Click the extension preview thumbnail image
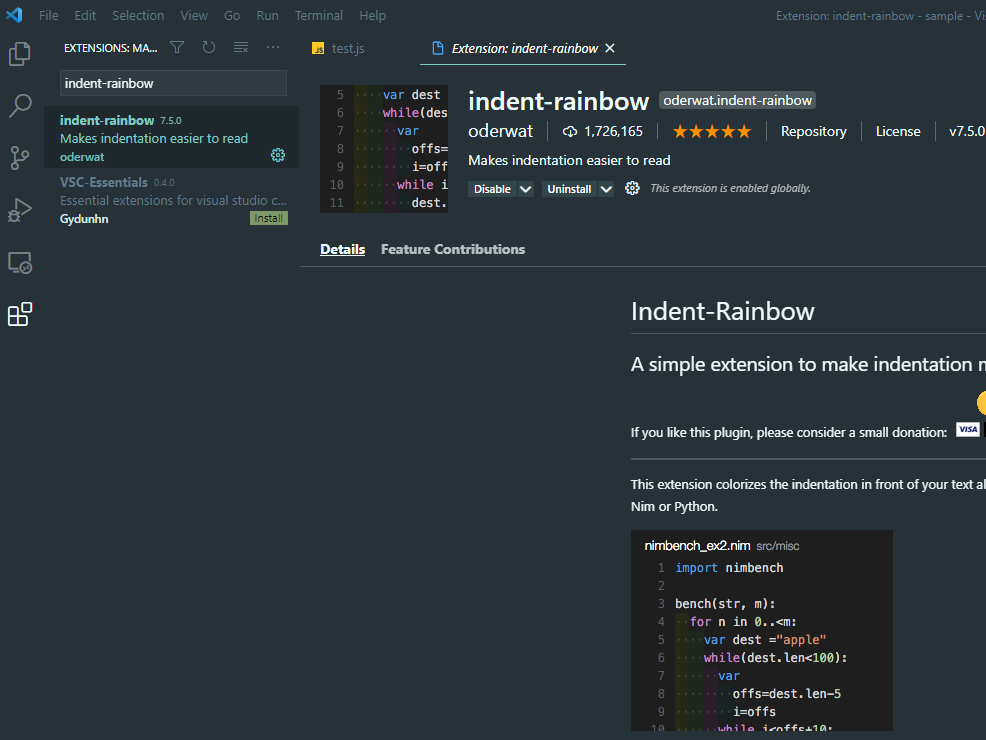Viewport: 986px width, 740px height. click(384, 148)
